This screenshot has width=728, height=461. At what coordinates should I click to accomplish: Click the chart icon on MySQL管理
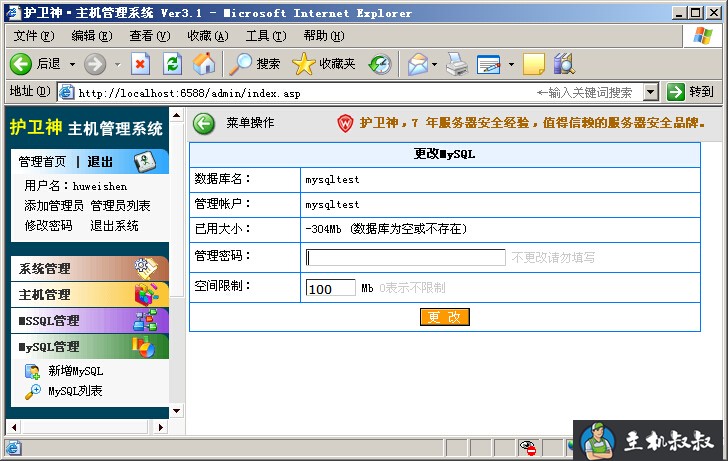click(143, 347)
